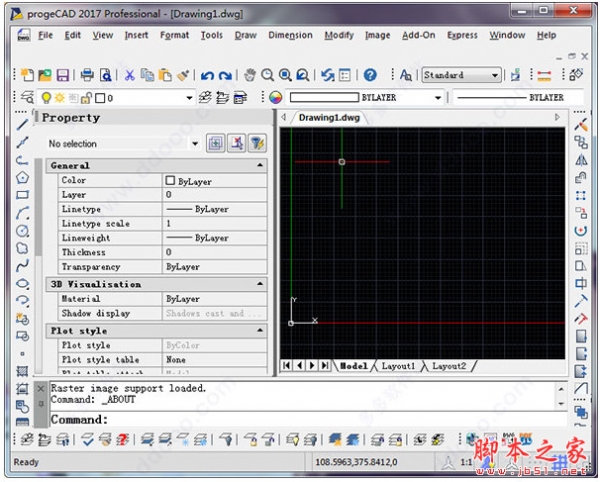The width and height of the screenshot is (600, 482).
Task: Click the Save icon in the toolbar
Action: (62, 75)
